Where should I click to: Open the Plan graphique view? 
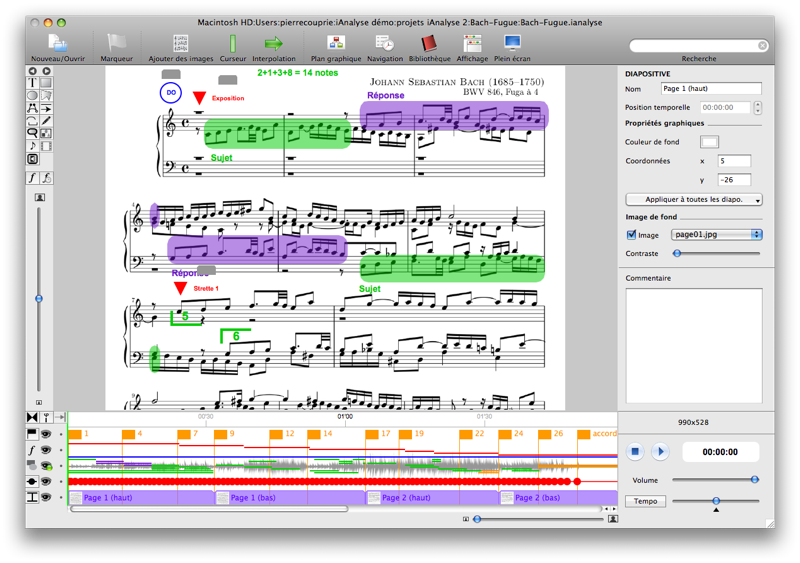pos(336,43)
